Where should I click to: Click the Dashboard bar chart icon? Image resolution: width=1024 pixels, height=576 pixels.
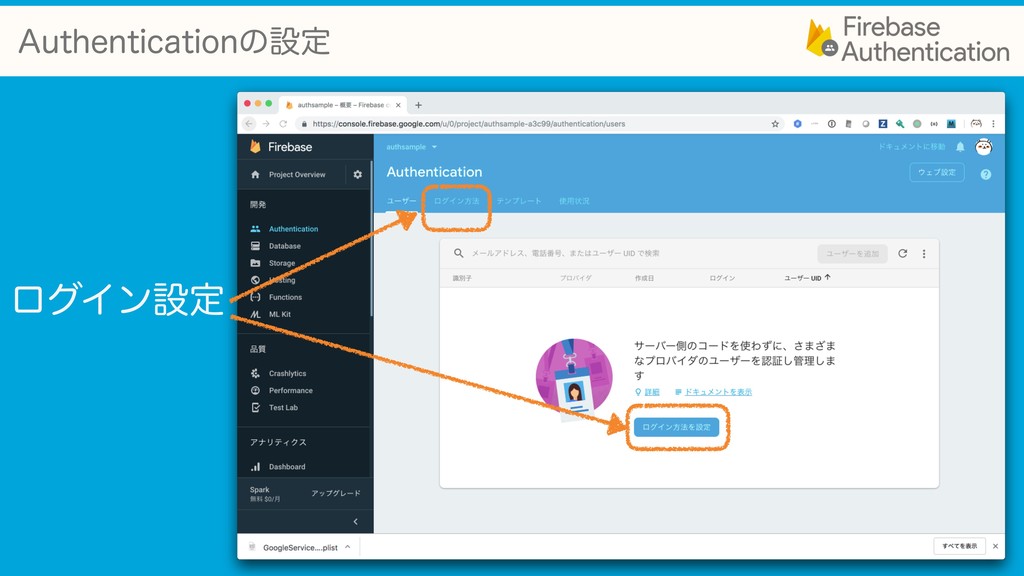tap(255, 467)
